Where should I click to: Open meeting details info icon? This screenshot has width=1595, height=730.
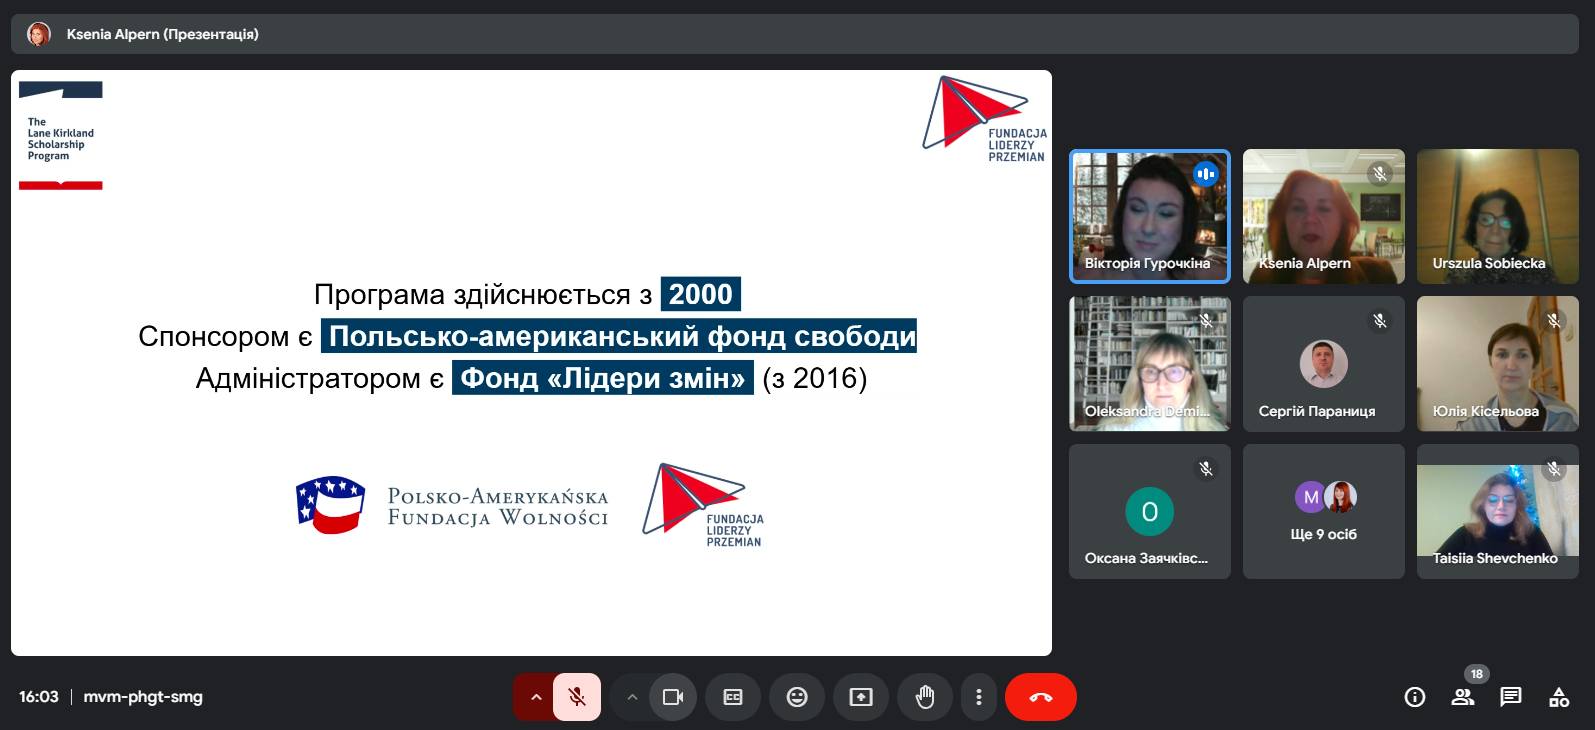(1415, 697)
